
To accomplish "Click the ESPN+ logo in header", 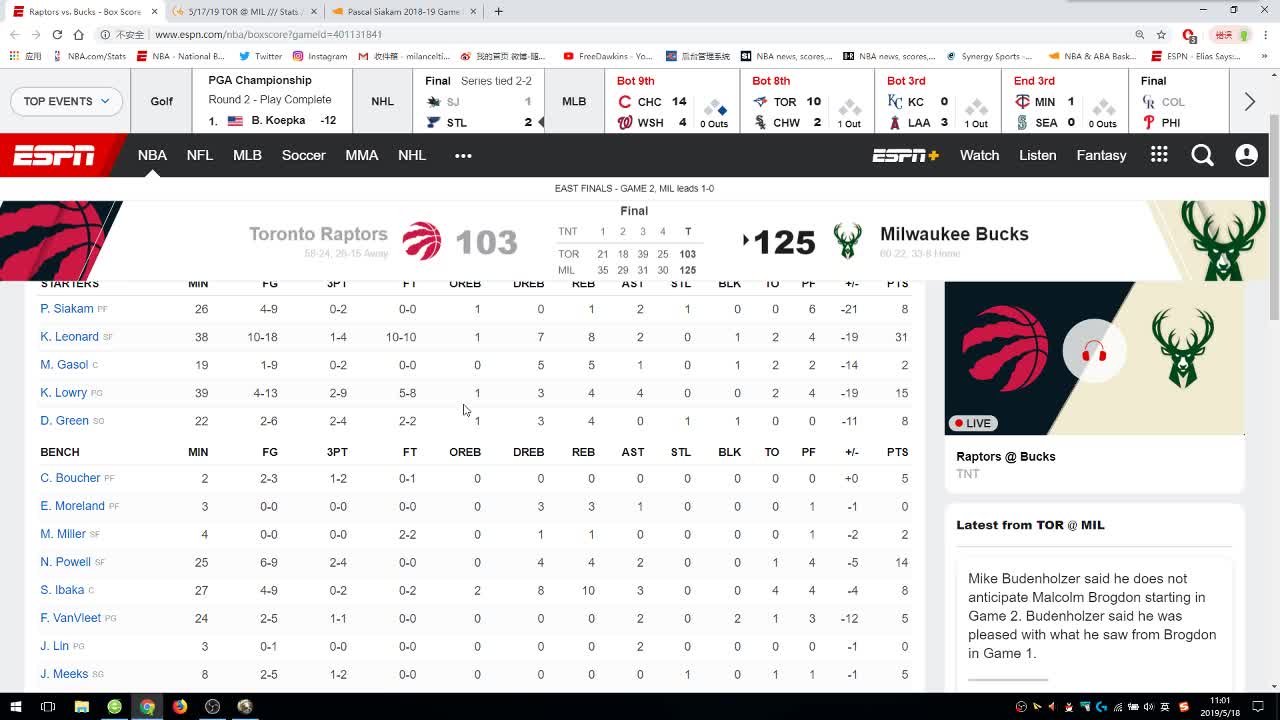I will [x=905, y=155].
